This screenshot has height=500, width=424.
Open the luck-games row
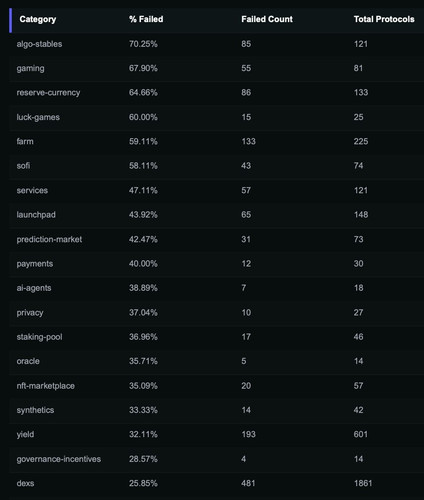[x=217, y=117]
